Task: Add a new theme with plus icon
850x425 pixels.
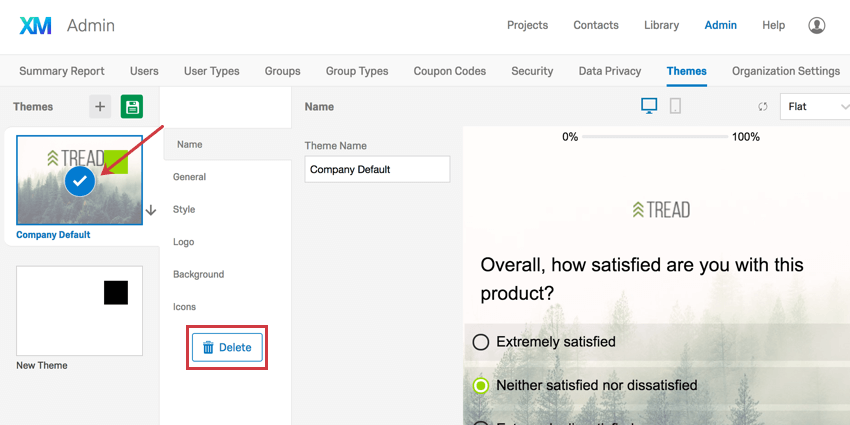Action: coord(100,107)
